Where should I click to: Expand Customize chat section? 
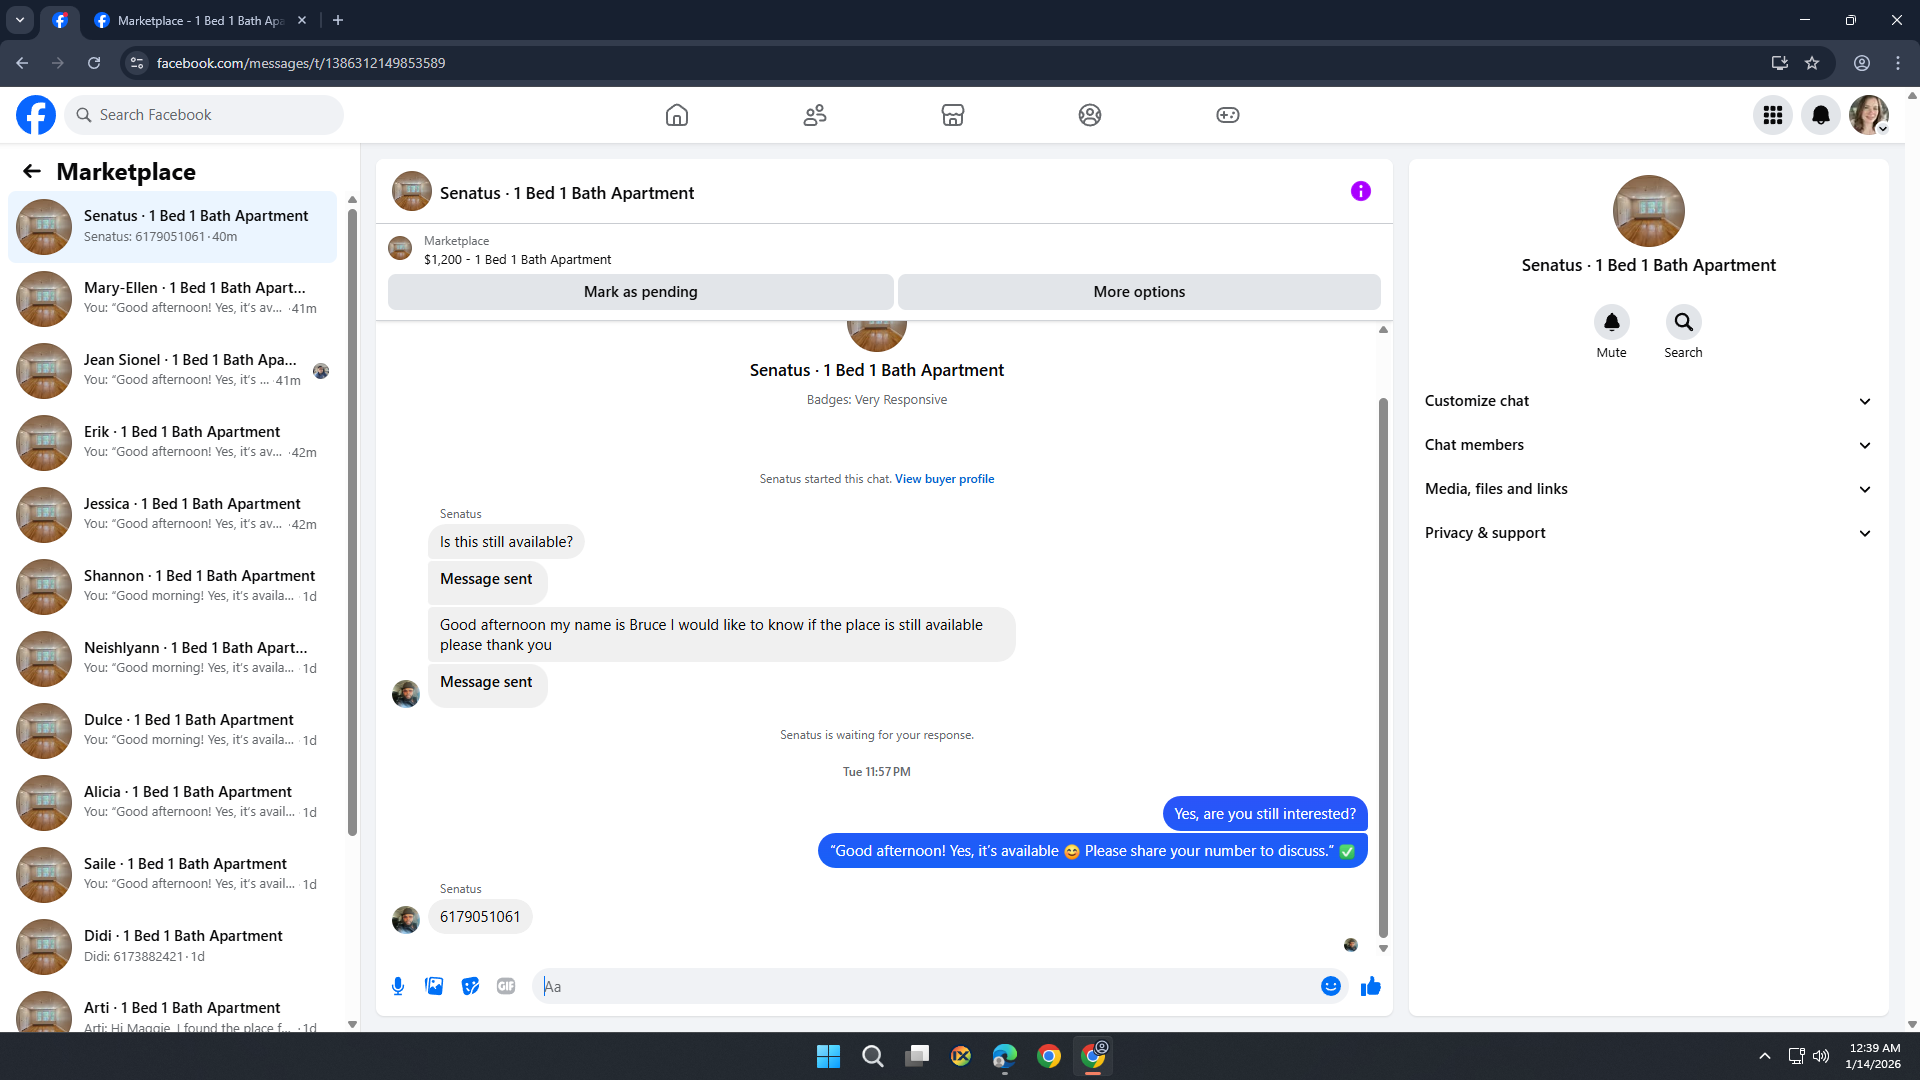(1647, 401)
